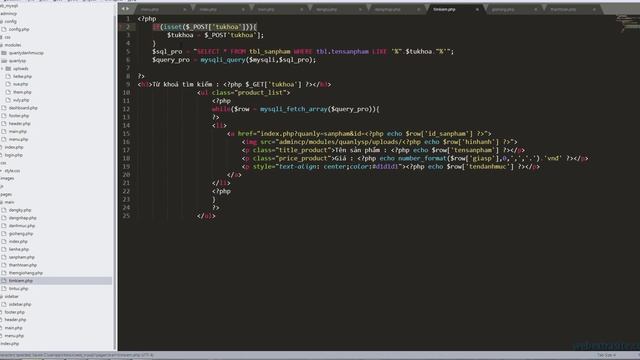This screenshot has width=640, height=360.
Task: Select the images folder in sidebar
Action: (7, 178)
